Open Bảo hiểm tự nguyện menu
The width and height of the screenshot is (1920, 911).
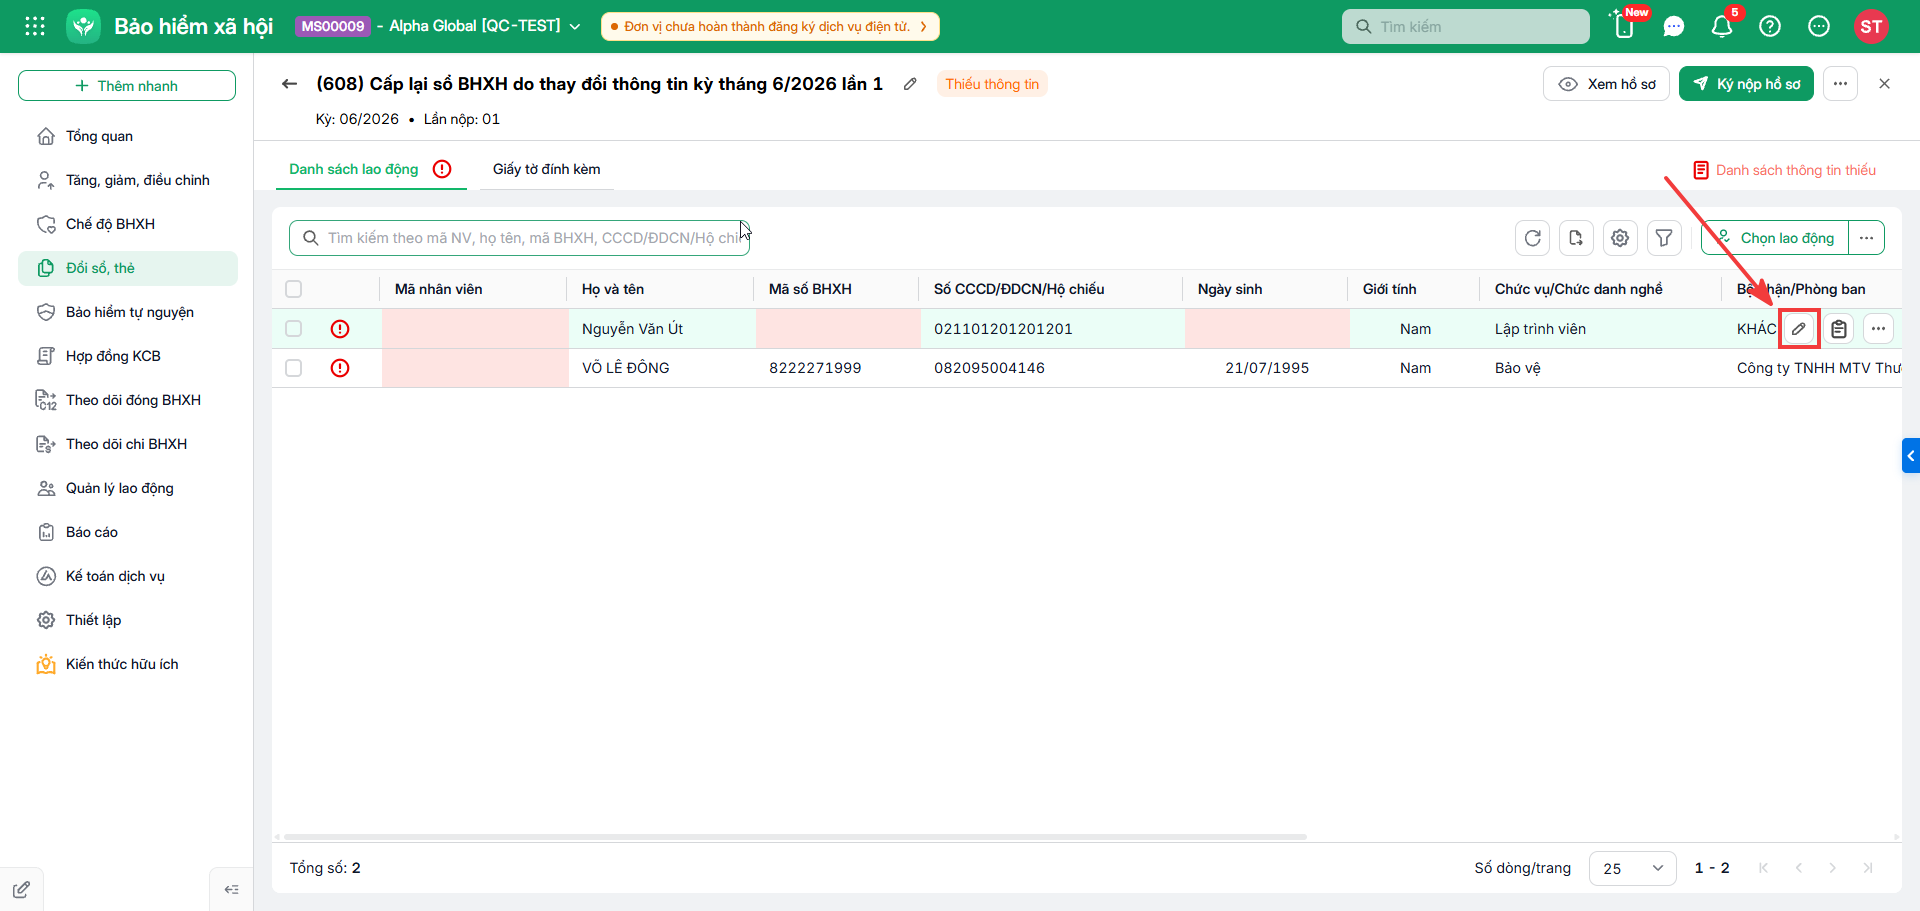click(x=128, y=312)
